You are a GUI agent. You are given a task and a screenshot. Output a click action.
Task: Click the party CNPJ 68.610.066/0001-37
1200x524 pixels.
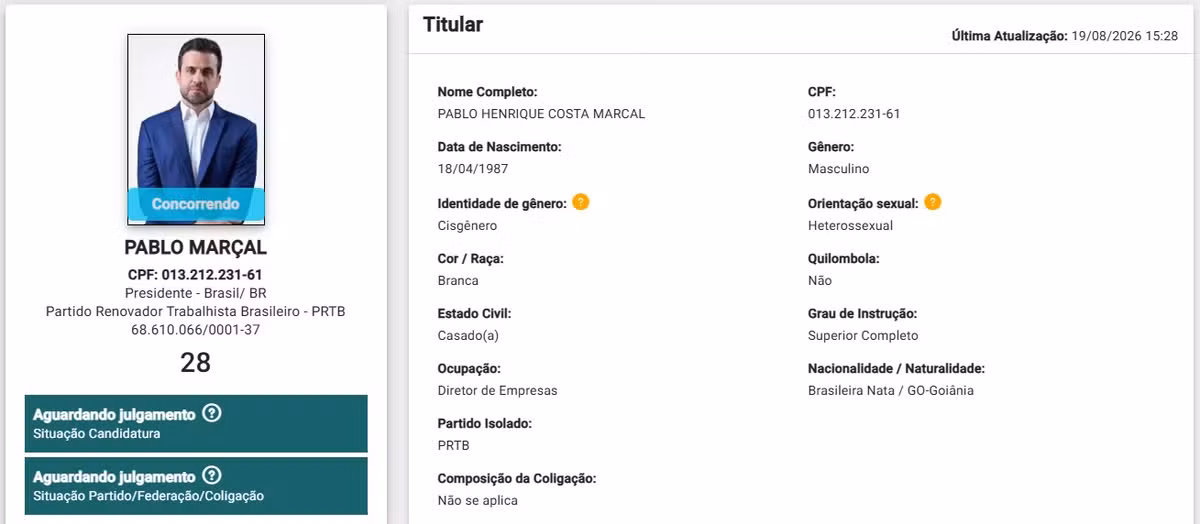[x=196, y=330]
